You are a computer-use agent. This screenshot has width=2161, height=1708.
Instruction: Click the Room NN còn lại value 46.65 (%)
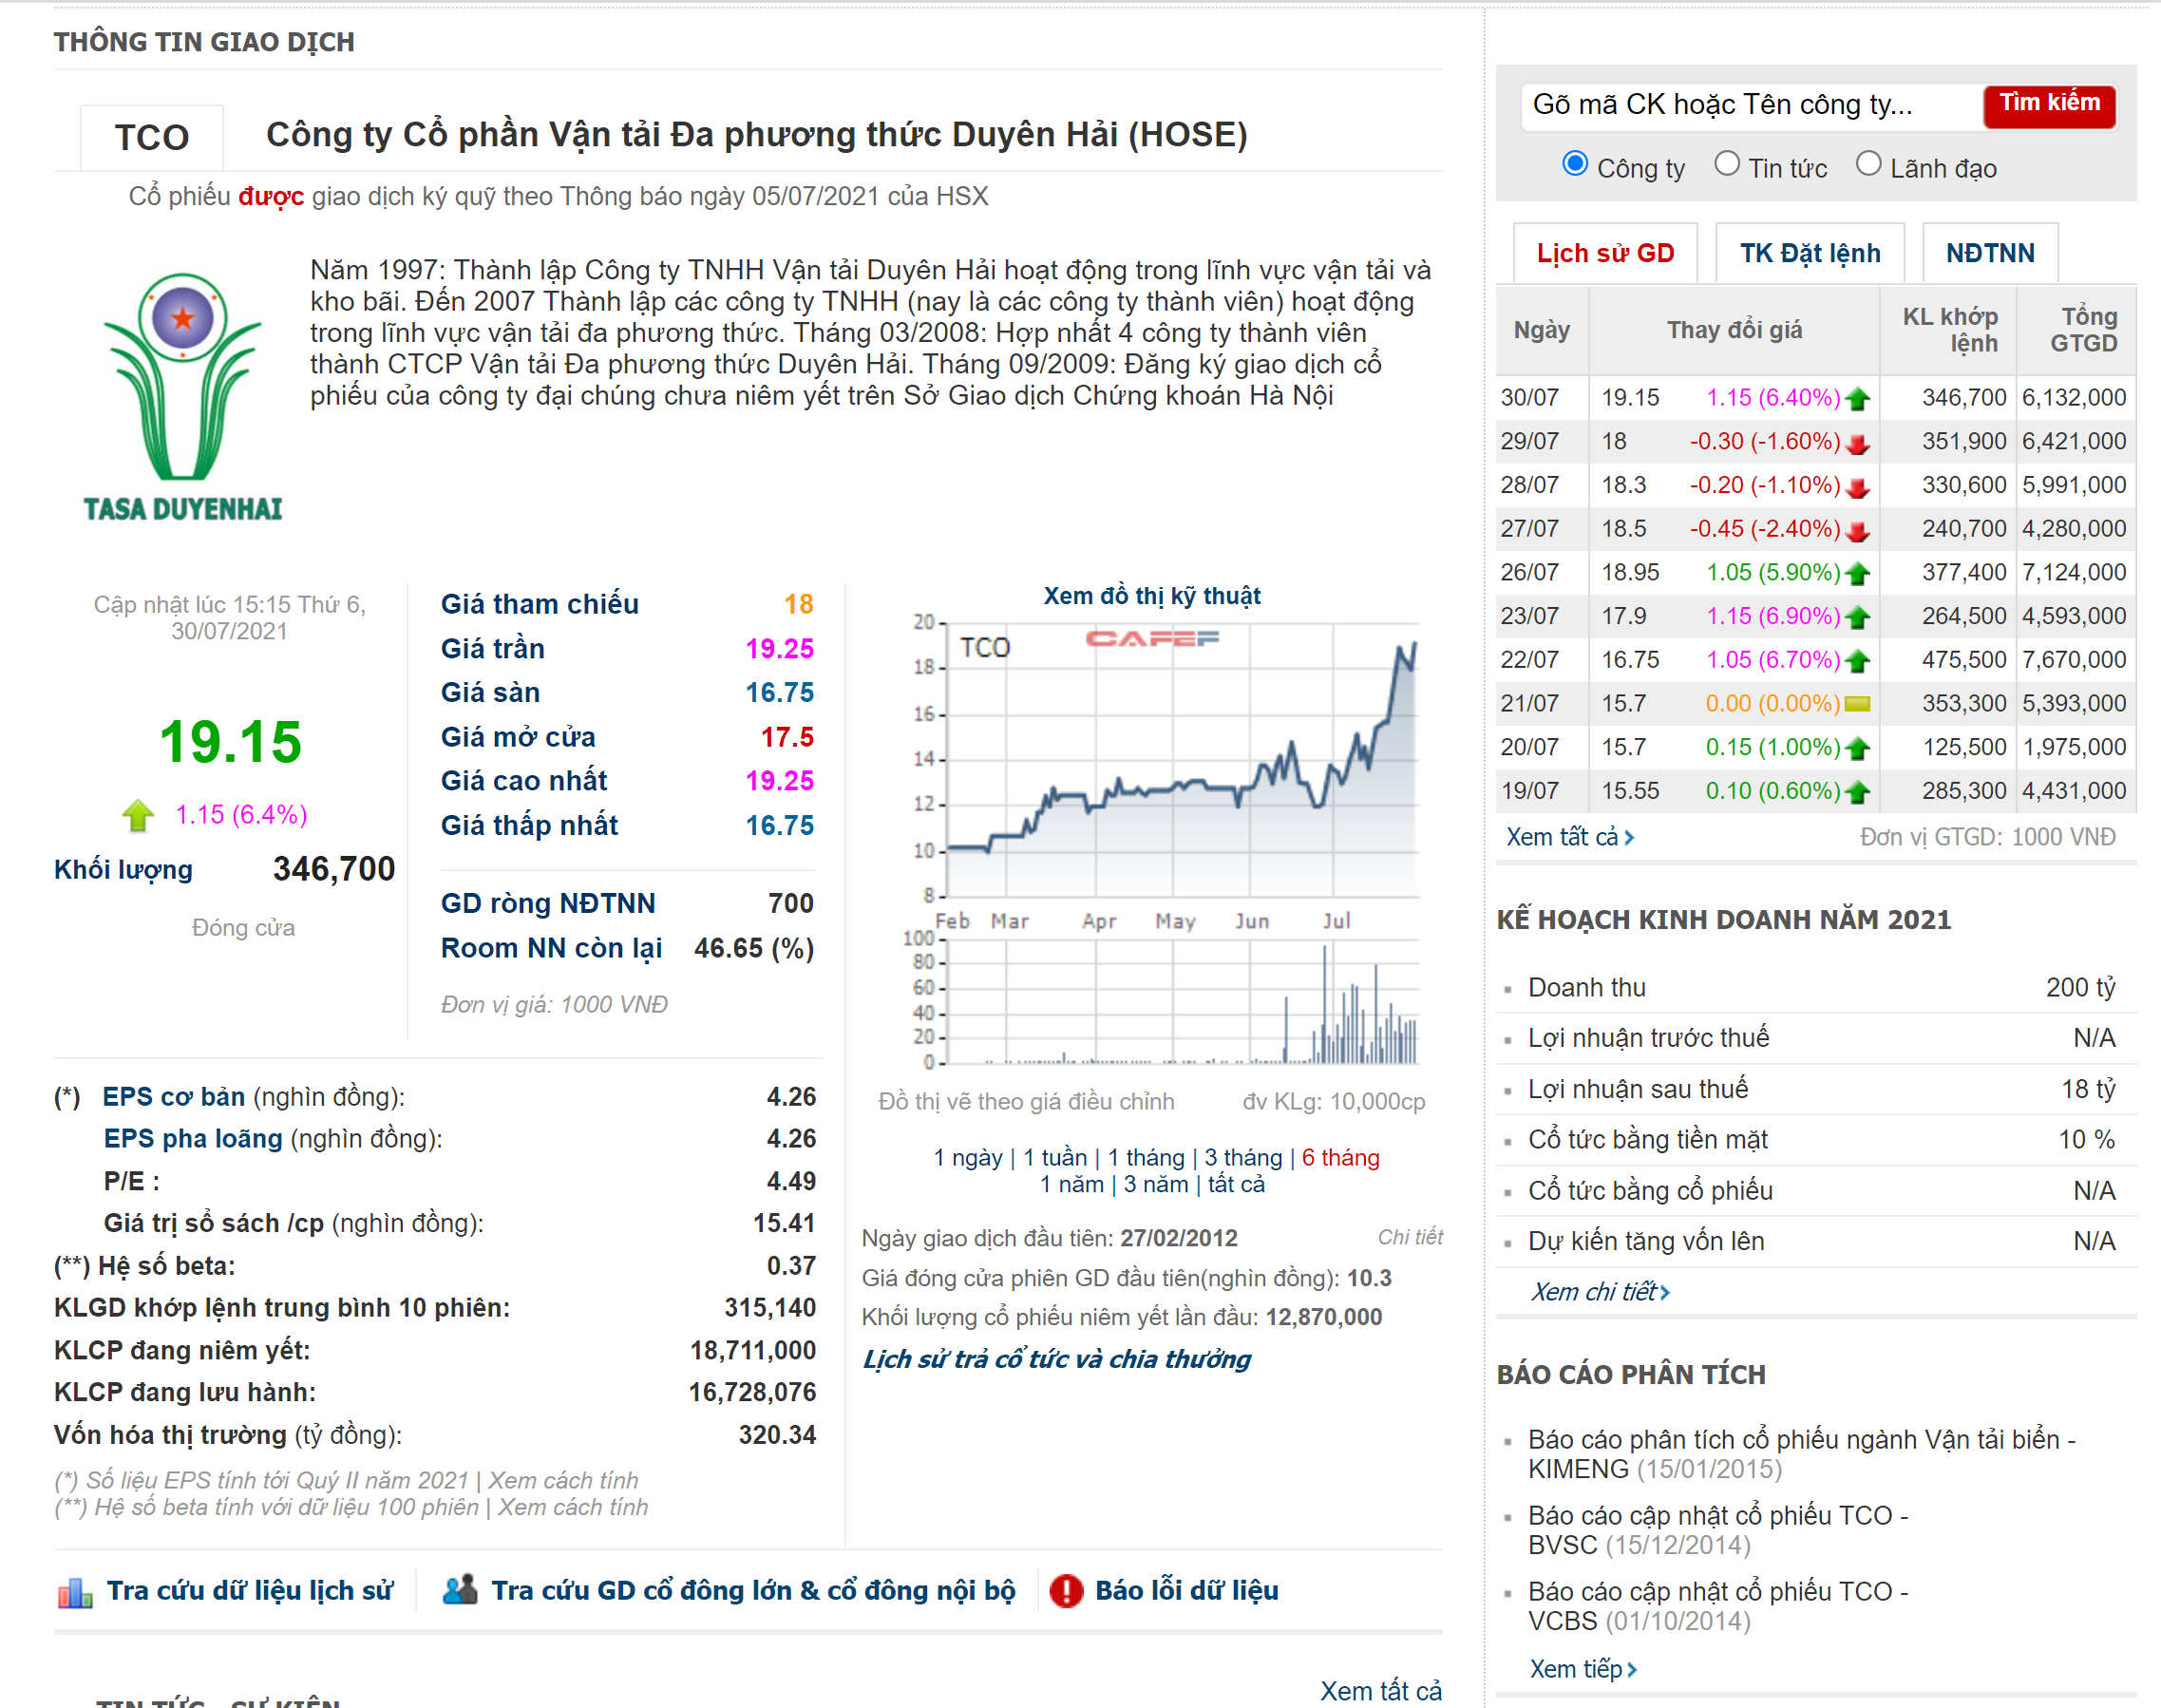pyautogui.click(x=754, y=949)
